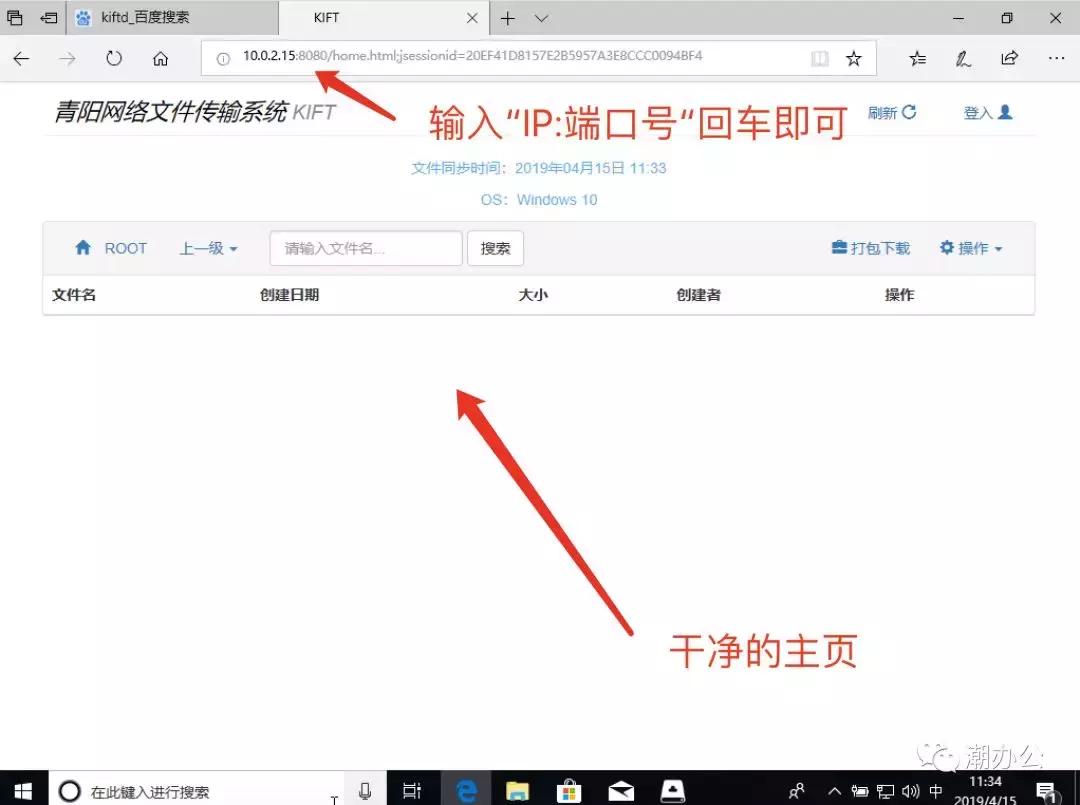This screenshot has width=1080, height=805.
Task: Click the Share icon in Edge toolbar
Action: tap(1010, 58)
